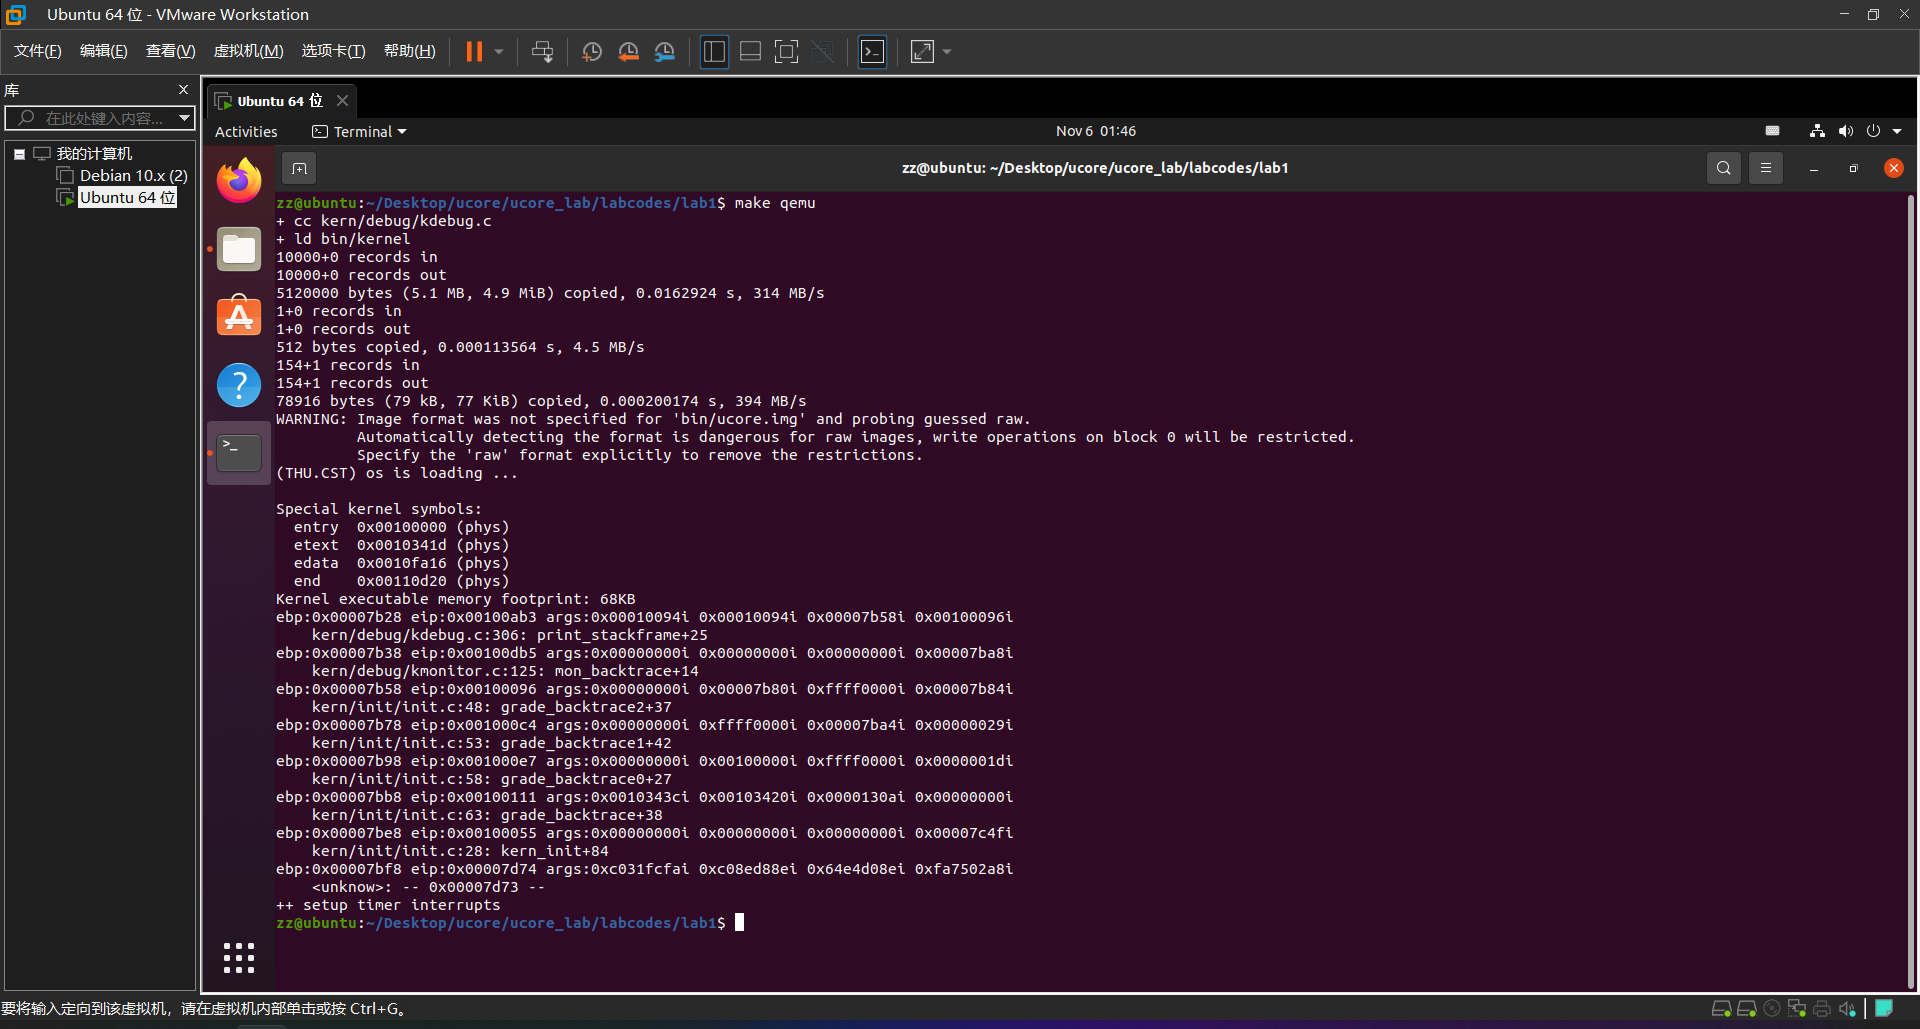1920x1029 pixels.
Task: Click the Terminal dock icon
Action: coord(239,453)
